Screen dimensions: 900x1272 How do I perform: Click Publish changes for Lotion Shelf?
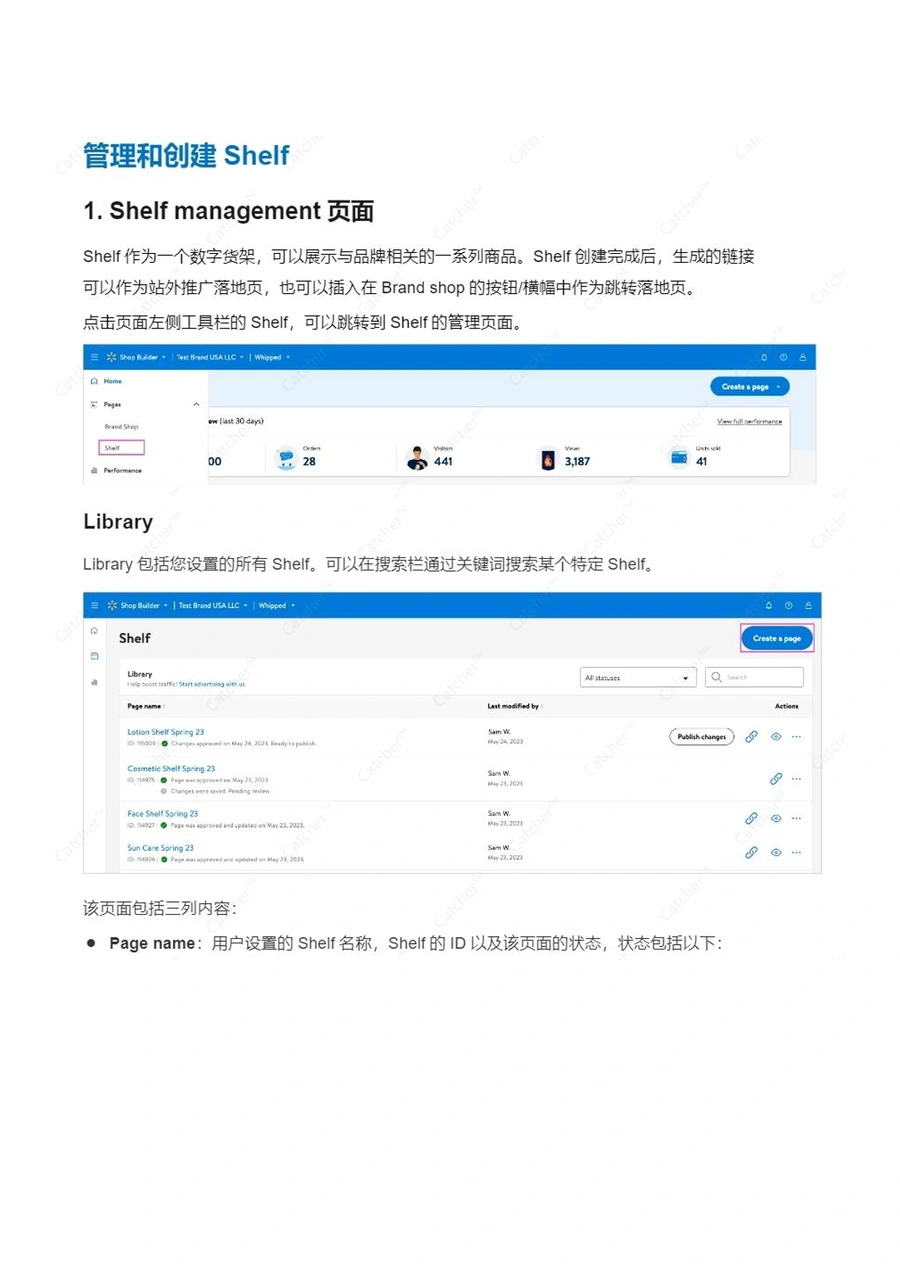(701, 737)
